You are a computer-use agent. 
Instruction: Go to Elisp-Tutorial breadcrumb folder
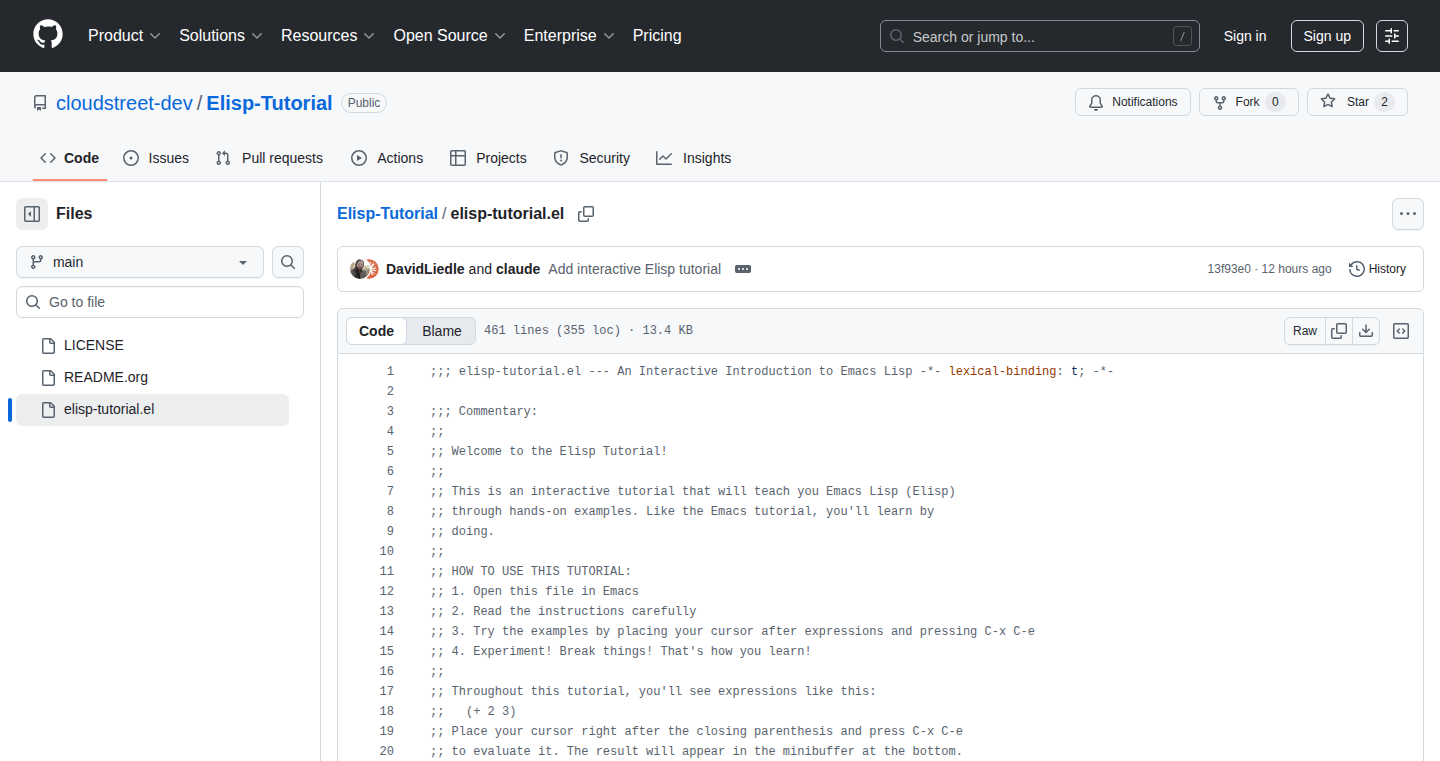point(387,214)
